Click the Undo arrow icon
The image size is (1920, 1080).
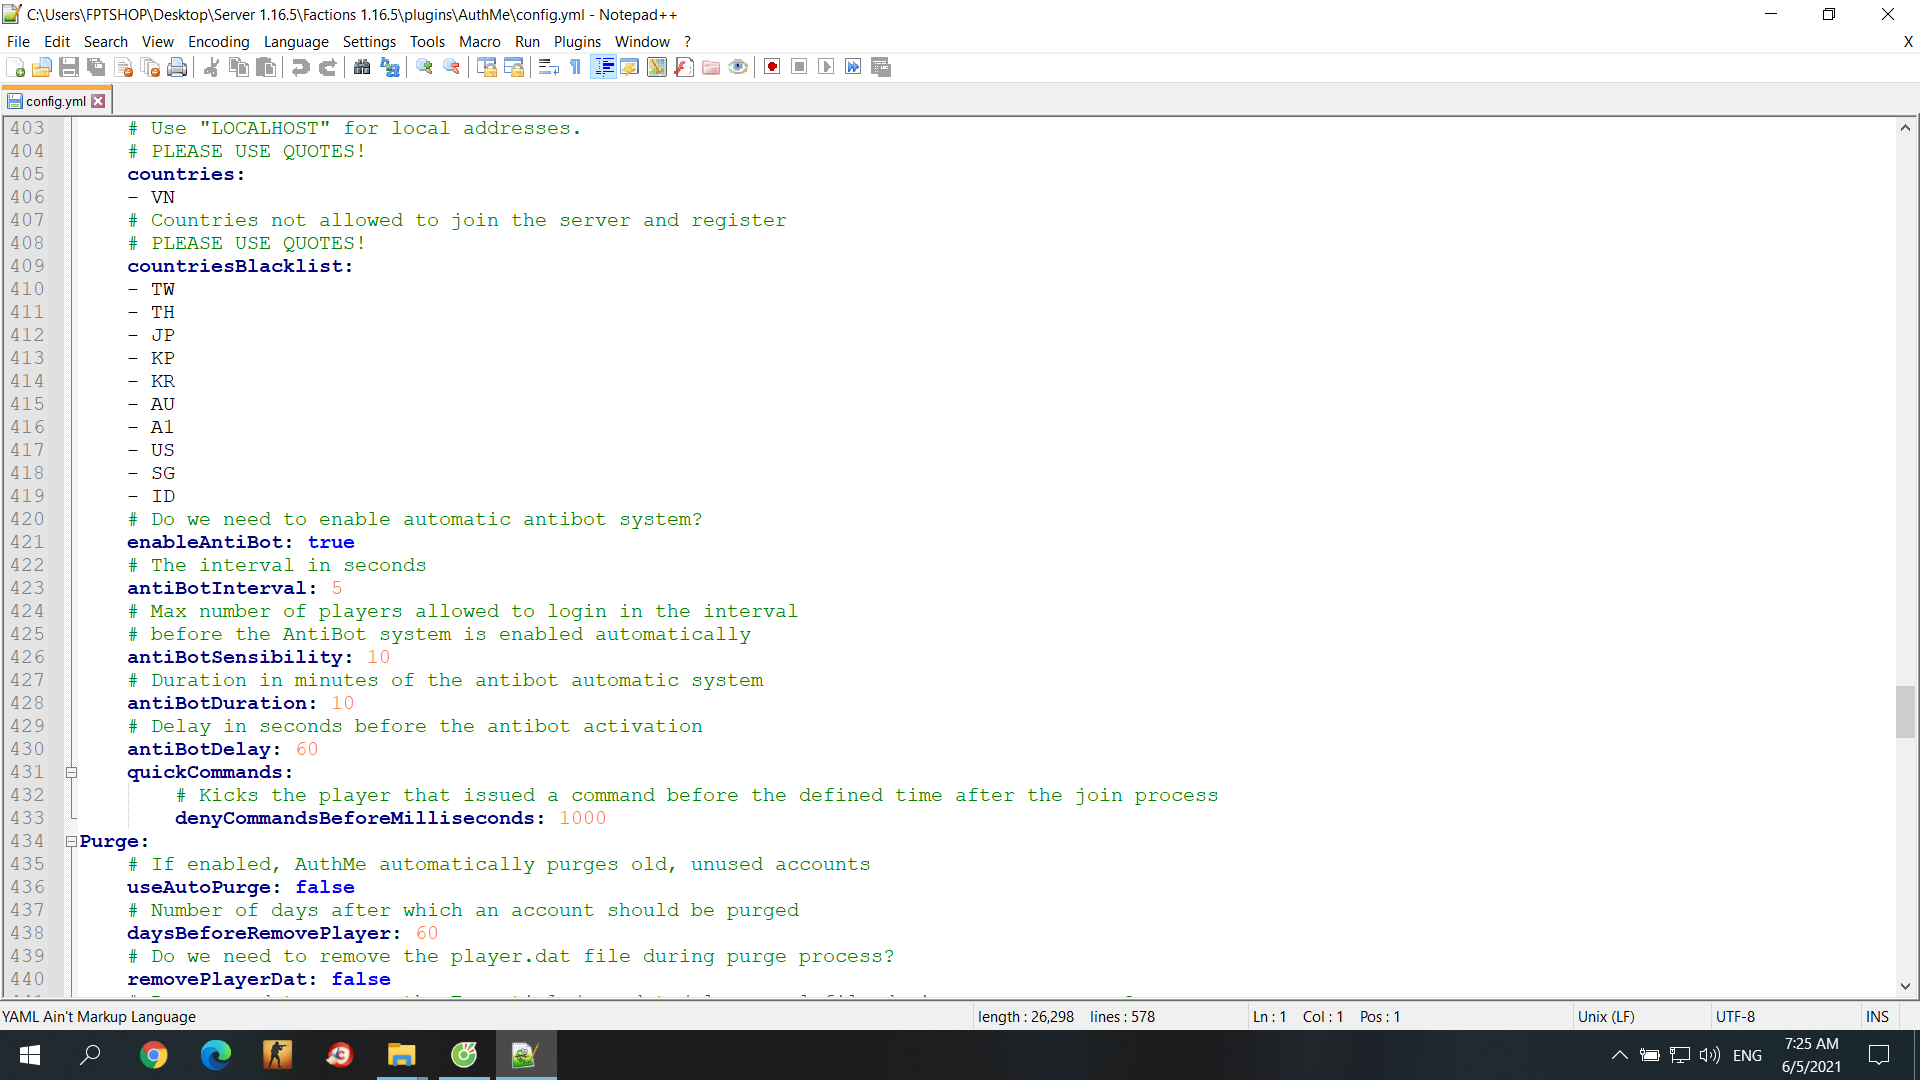click(x=300, y=67)
